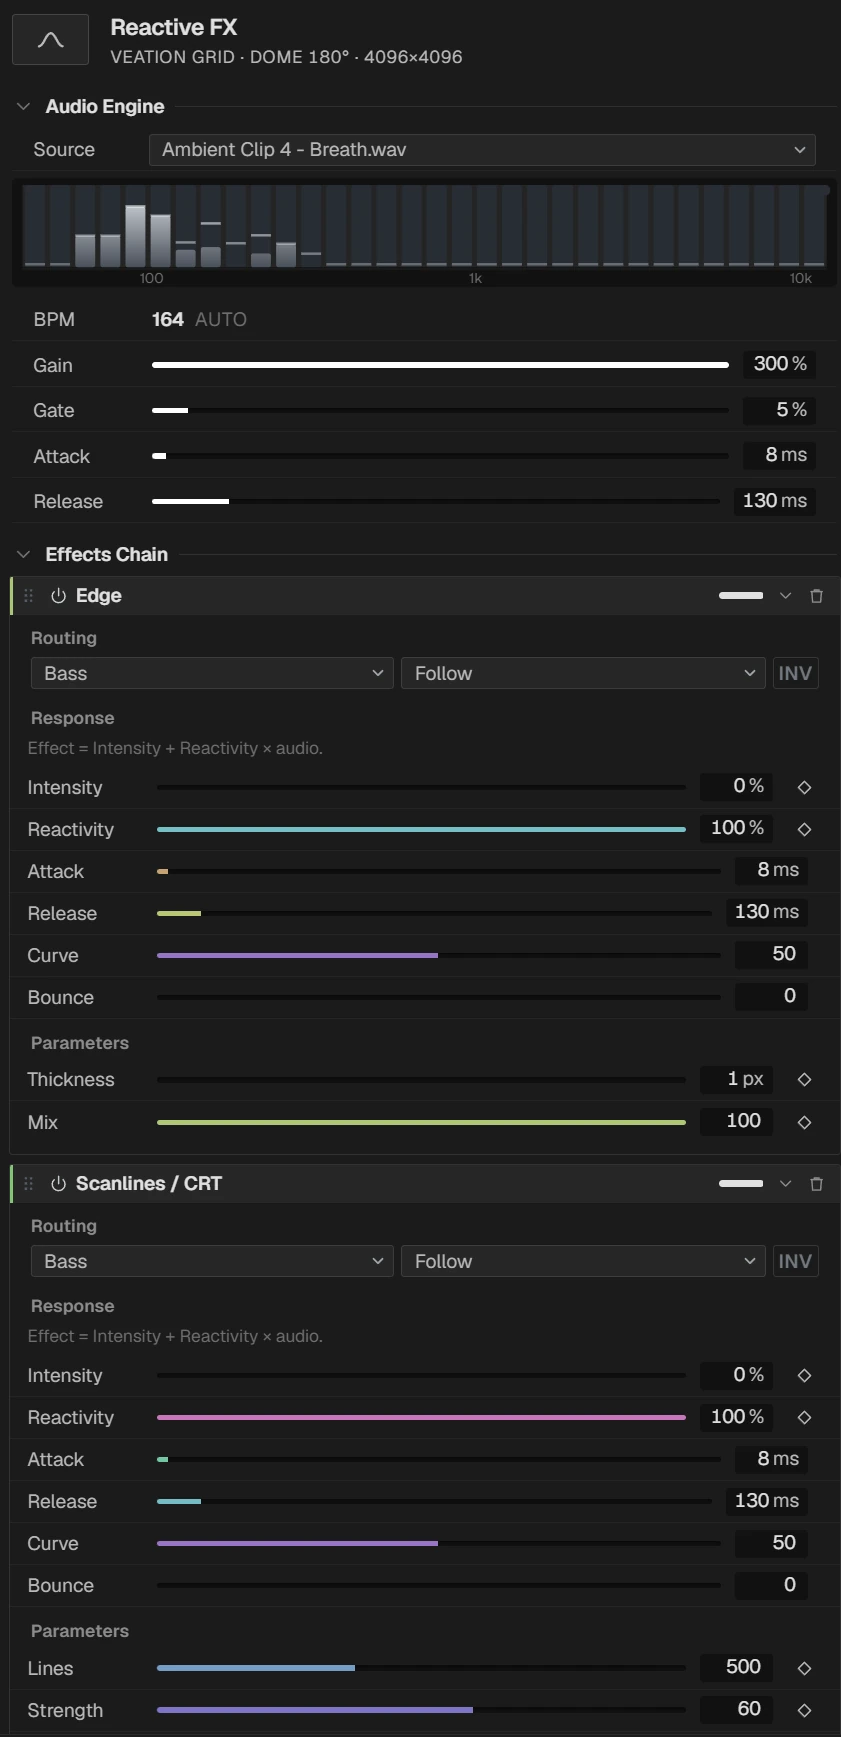The height and width of the screenshot is (1737, 841).
Task: Adjust the Edge Bounce slider
Action: (x=439, y=997)
